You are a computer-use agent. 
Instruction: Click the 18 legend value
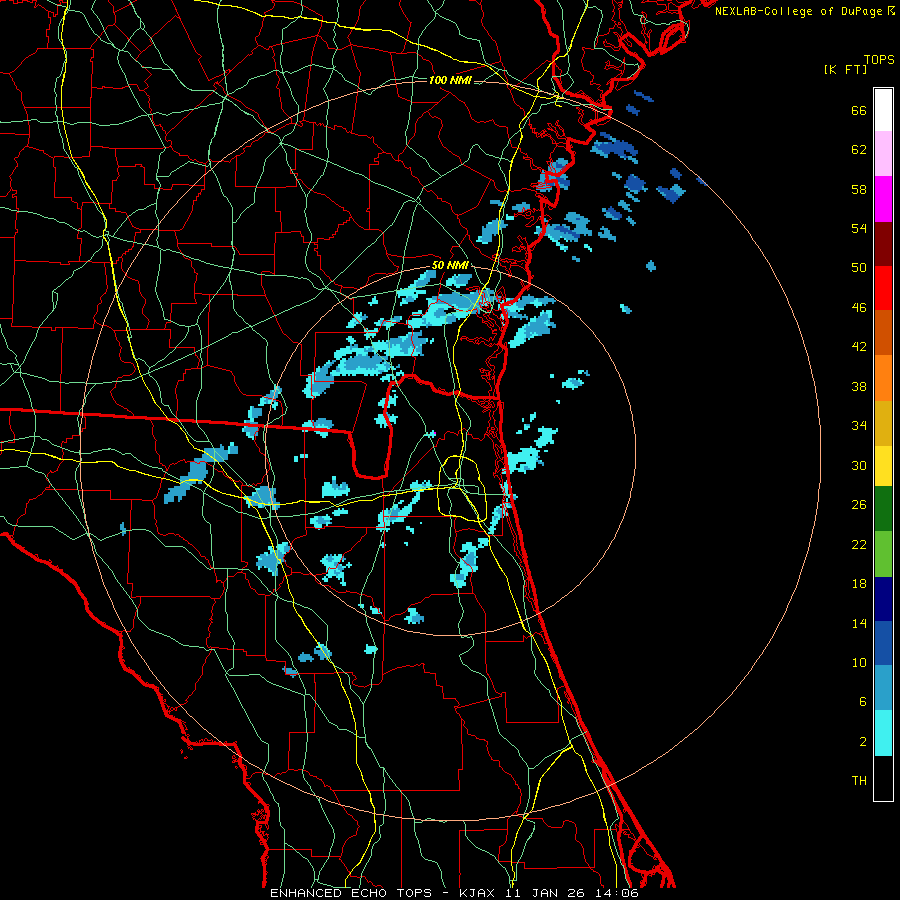(859, 584)
